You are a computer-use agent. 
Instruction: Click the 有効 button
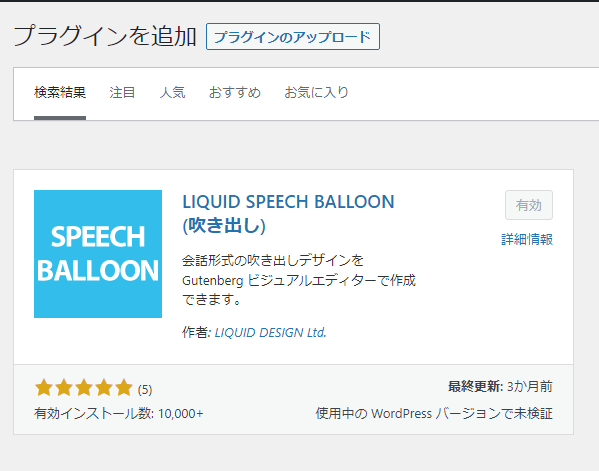coord(529,205)
